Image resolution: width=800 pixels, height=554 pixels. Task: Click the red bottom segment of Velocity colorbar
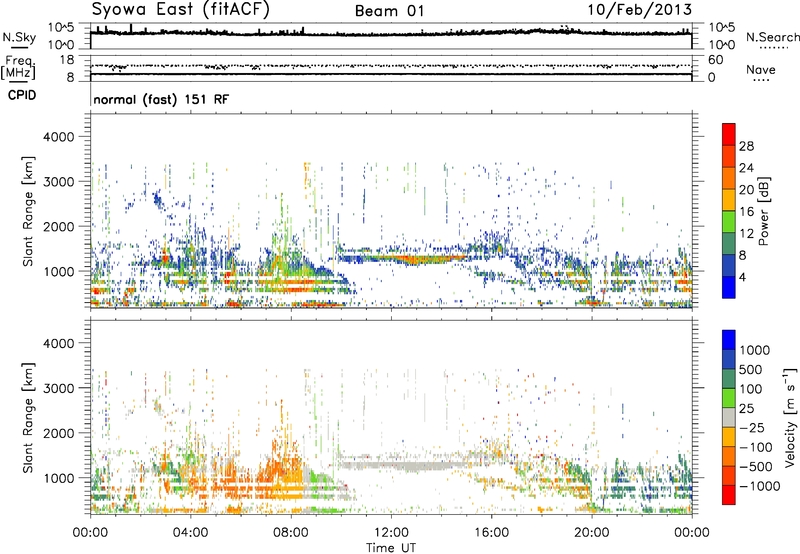729,495
